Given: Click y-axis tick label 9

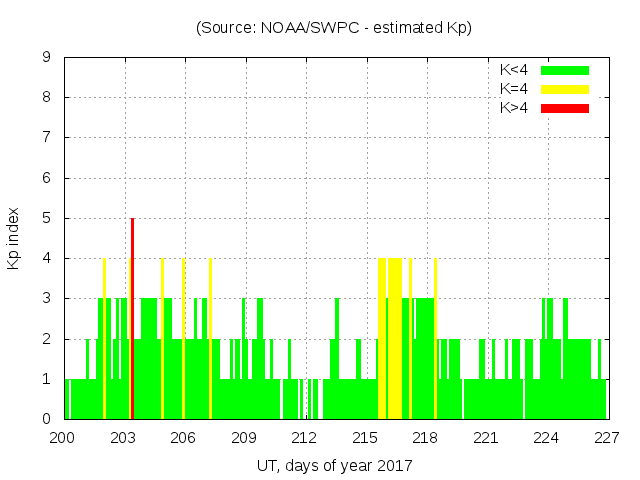Looking at the screenshot, I should [x=47, y=57].
